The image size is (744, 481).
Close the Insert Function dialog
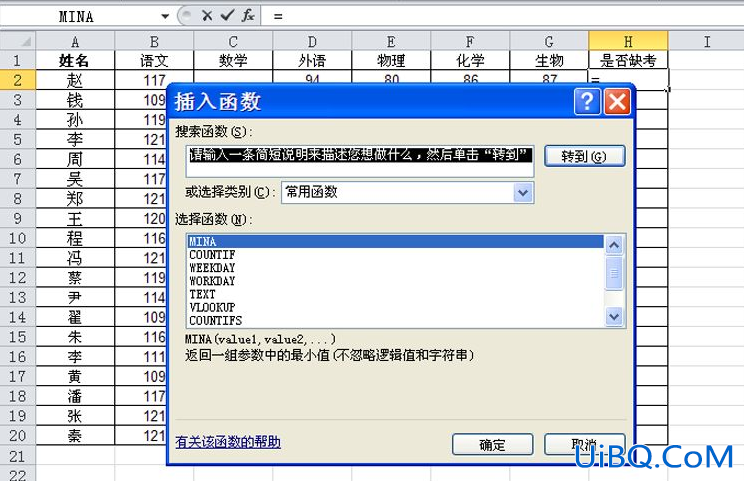pos(617,102)
